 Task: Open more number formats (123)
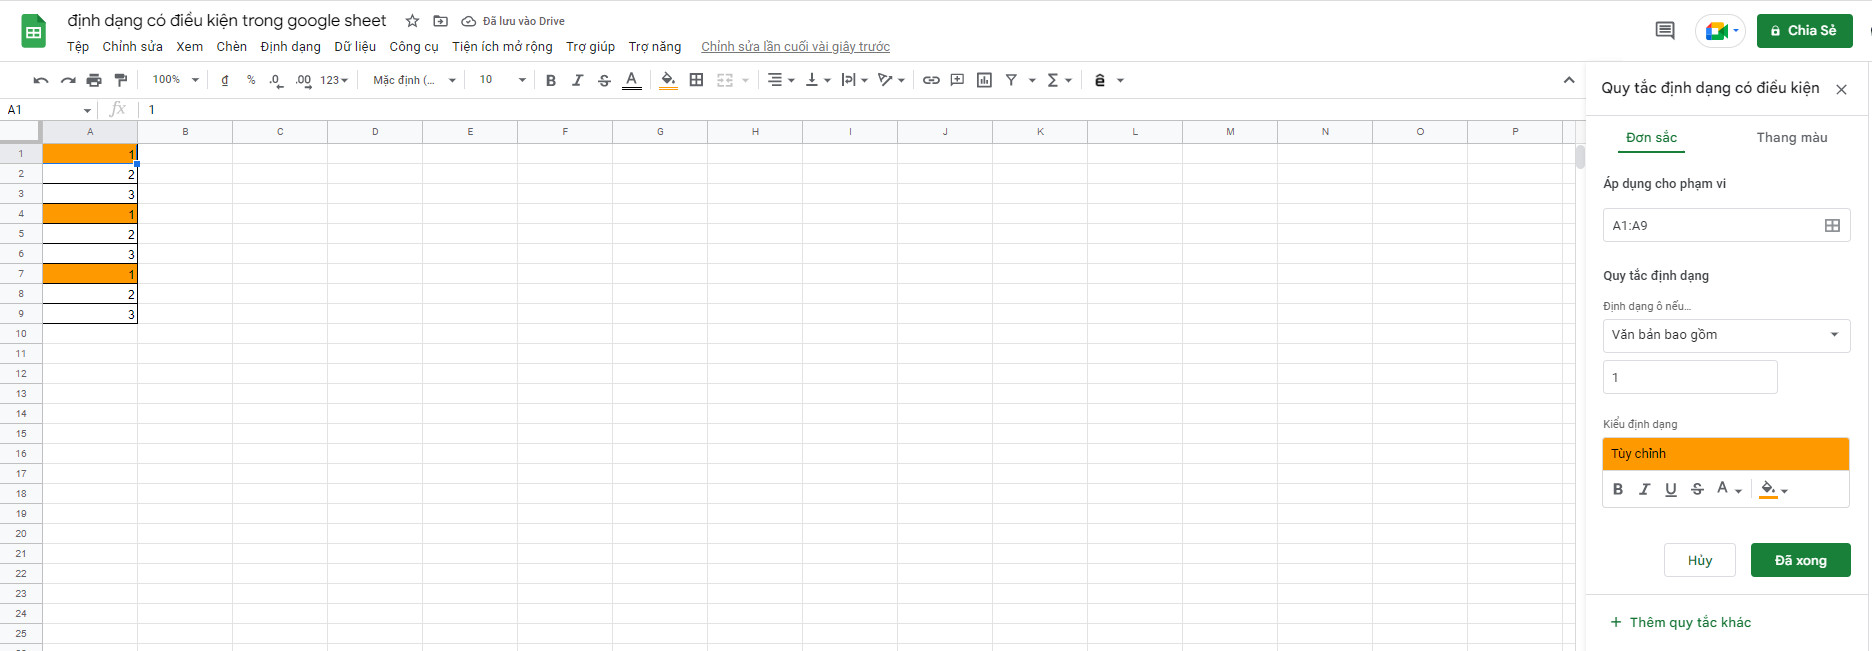pos(334,80)
